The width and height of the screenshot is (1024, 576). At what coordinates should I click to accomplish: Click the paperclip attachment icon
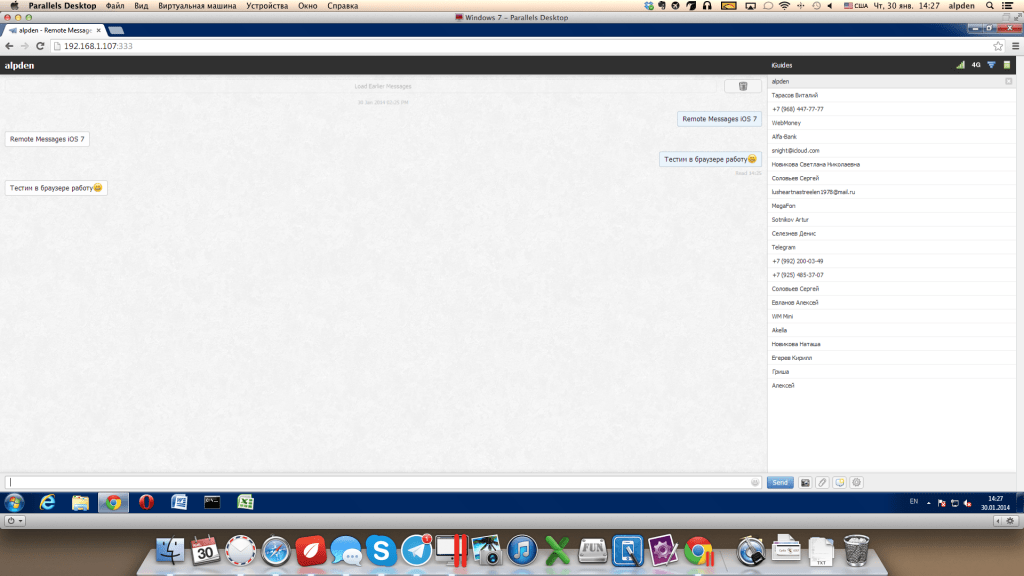pos(822,482)
